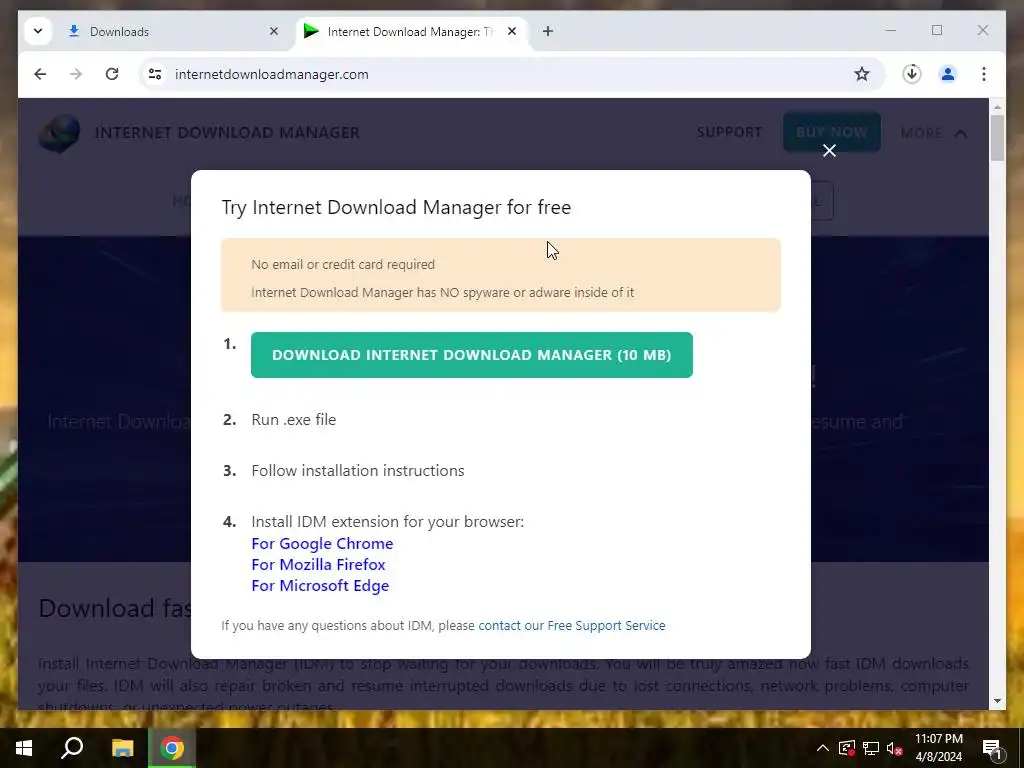Open Windows taskbar search
Image resolution: width=1024 pixels, height=768 pixels.
point(72,748)
